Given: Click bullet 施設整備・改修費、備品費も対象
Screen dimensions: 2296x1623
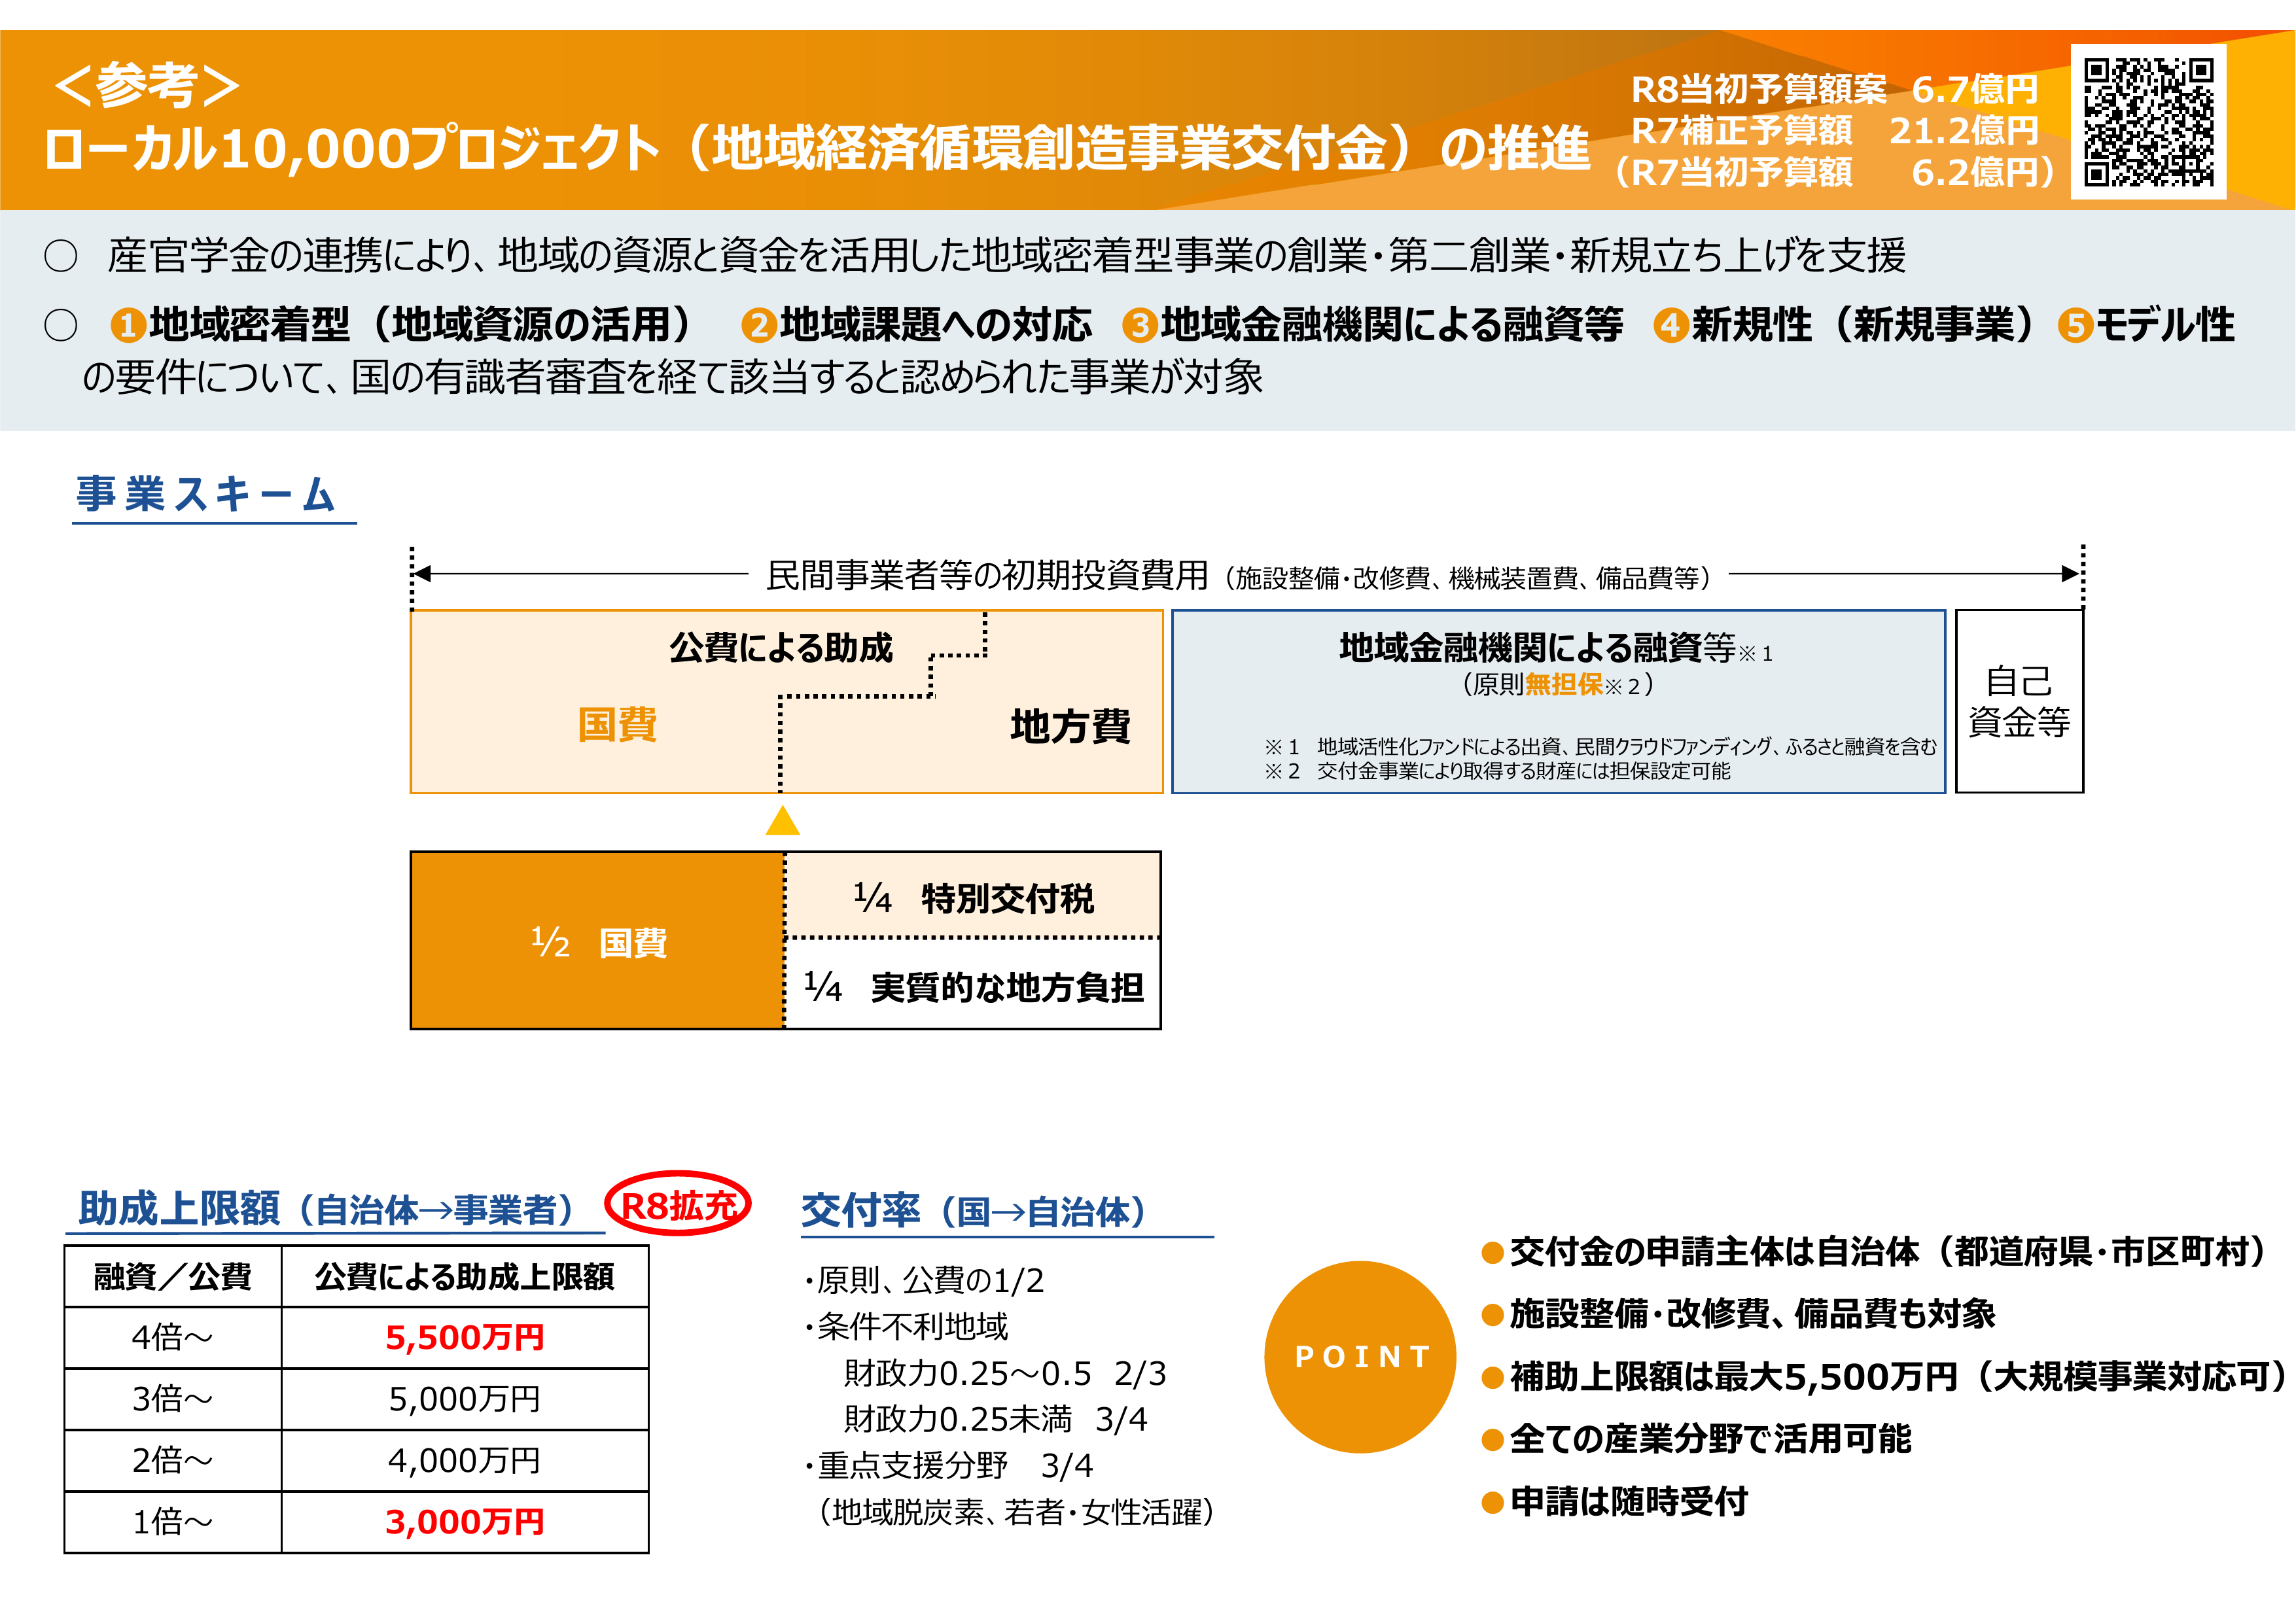Looking at the screenshot, I should (x=1739, y=1313).
